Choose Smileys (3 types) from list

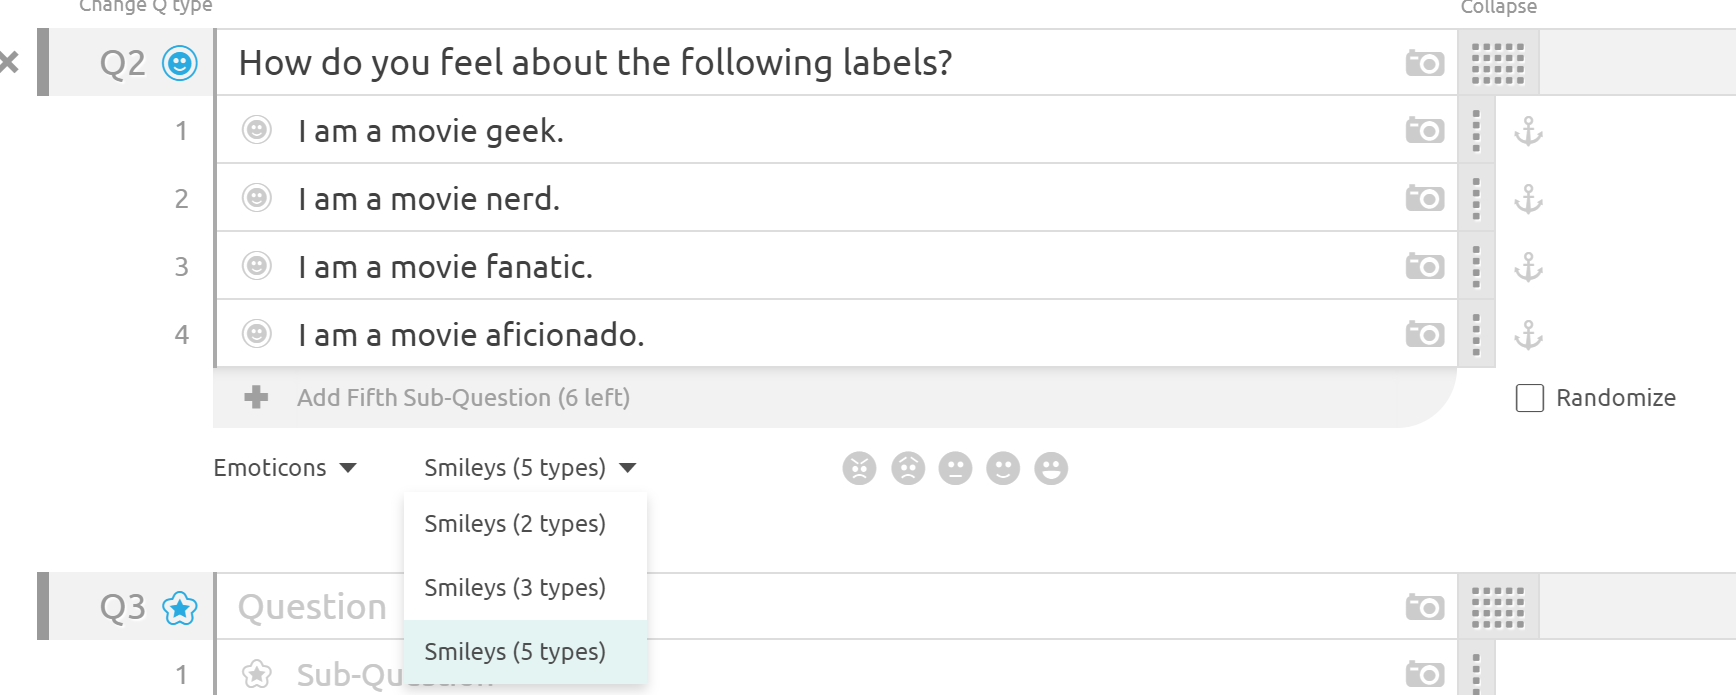click(x=515, y=588)
